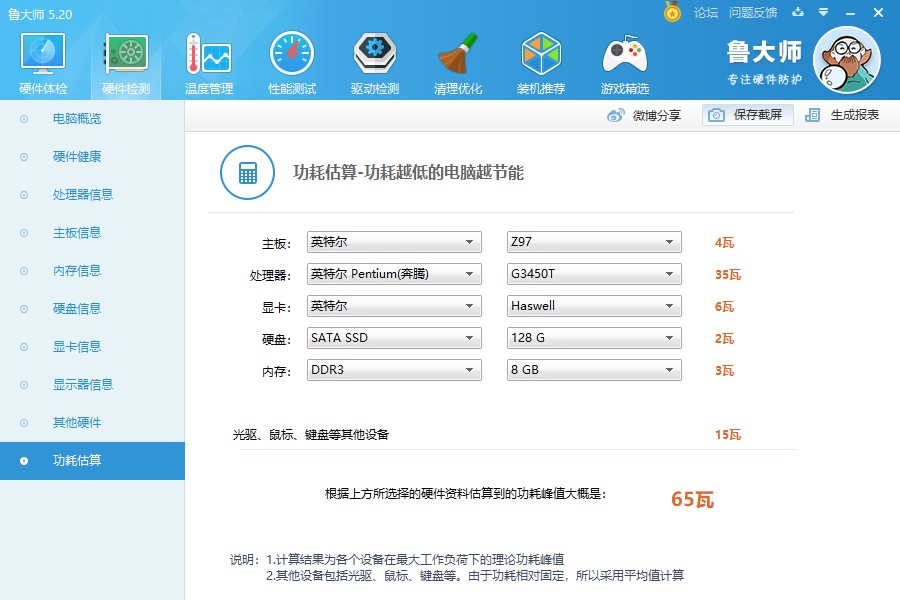Expand 内存 type dropdown DDR3
This screenshot has width=900, height=600.
[x=394, y=370]
